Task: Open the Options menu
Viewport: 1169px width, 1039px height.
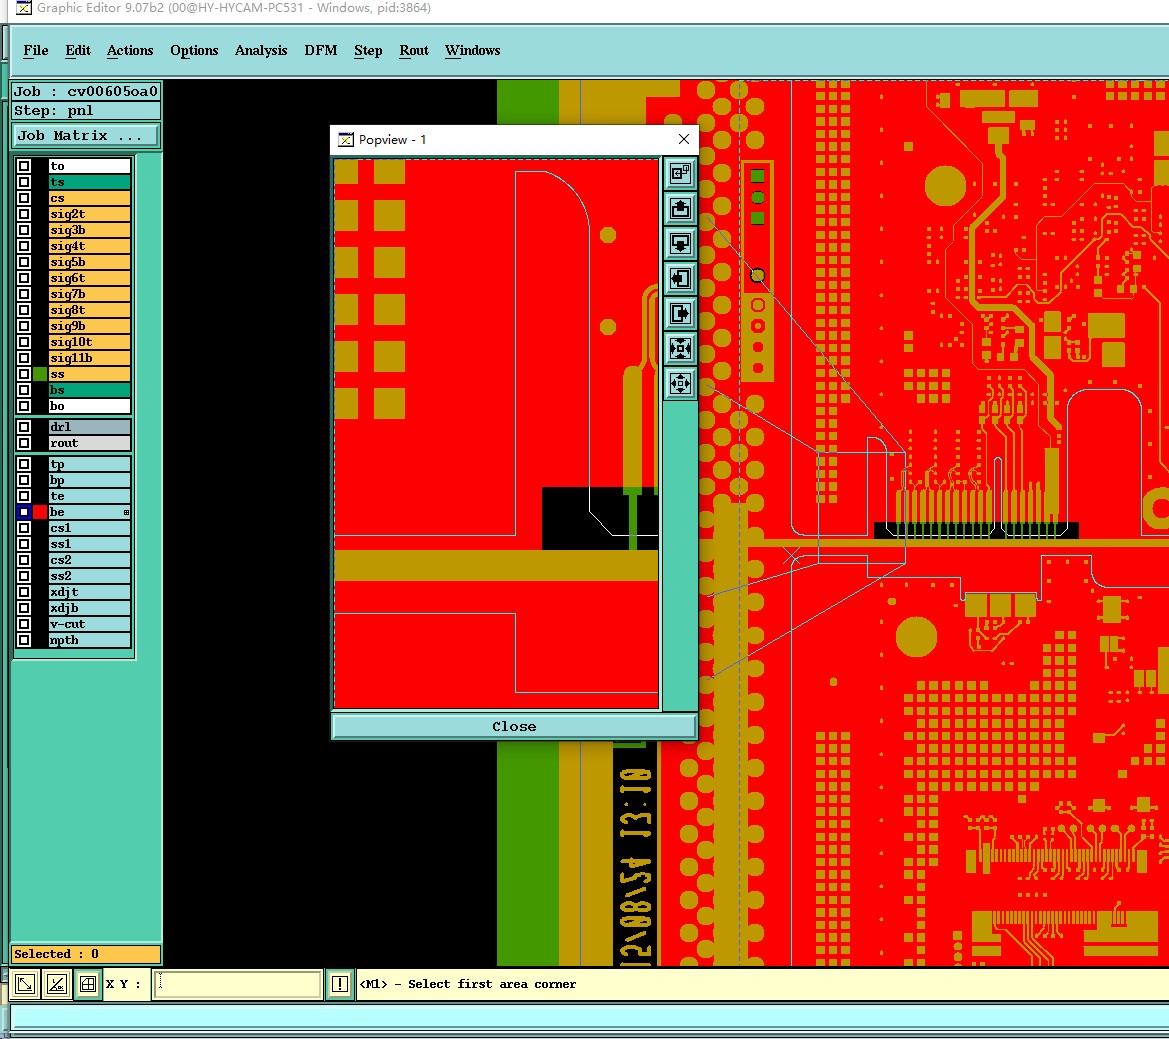Action: pos(194,50)
